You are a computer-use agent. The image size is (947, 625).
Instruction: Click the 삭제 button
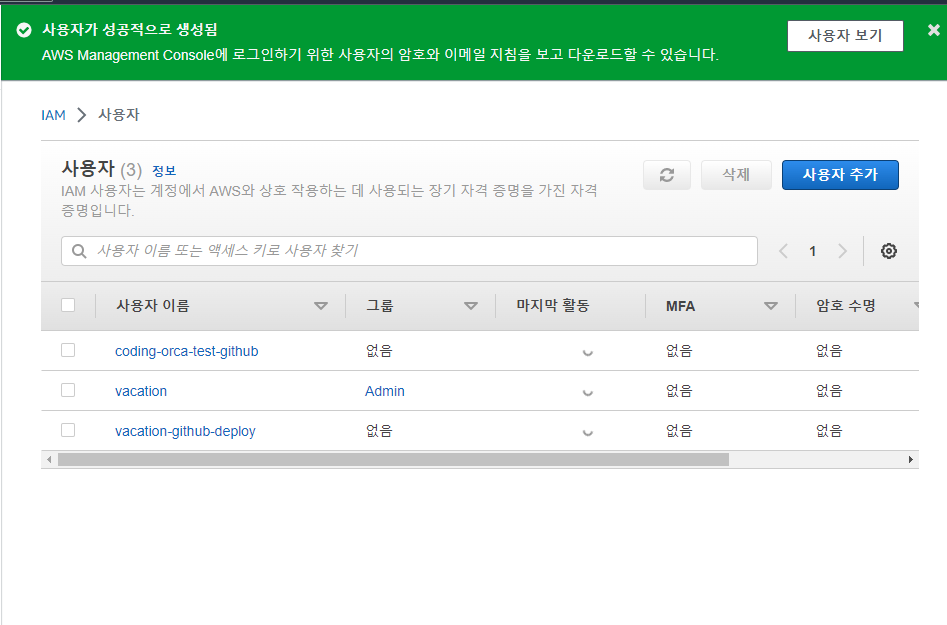736,175
